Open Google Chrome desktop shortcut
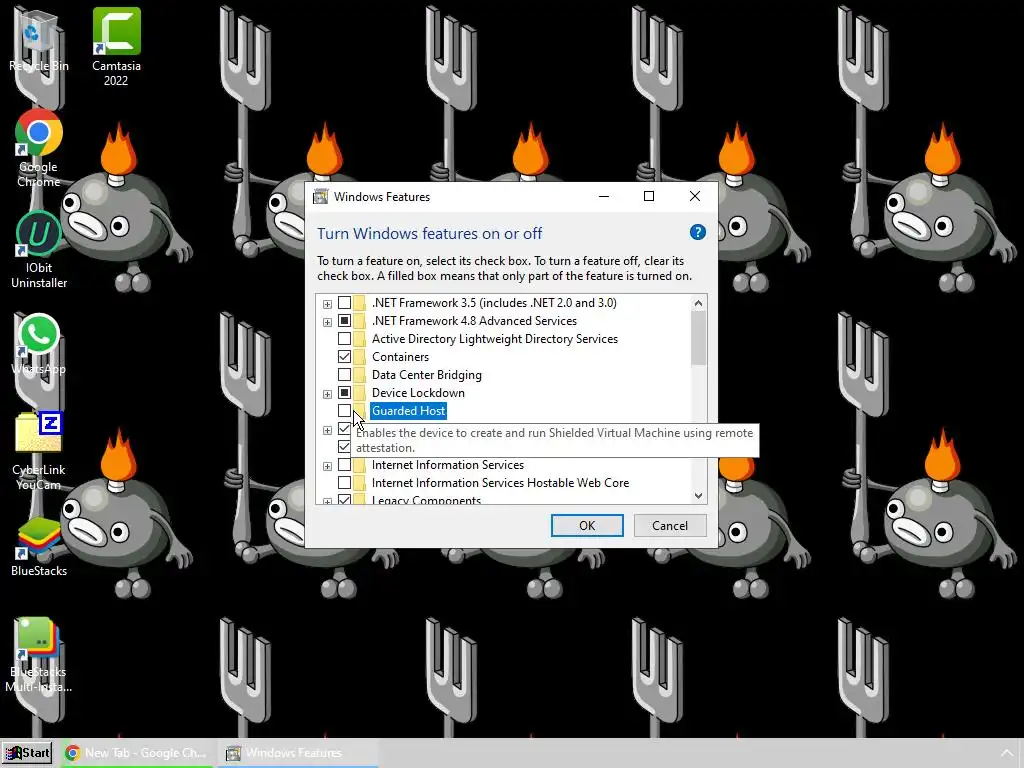1024x768 pixels. pos(39,148)
